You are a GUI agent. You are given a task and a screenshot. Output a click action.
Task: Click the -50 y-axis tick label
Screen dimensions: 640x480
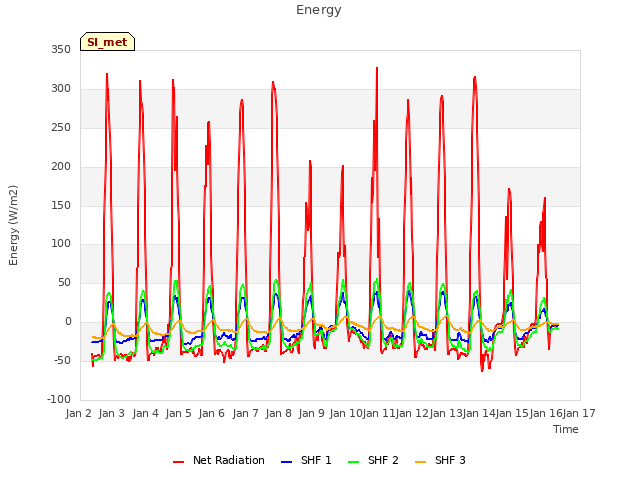click(62, 360)
